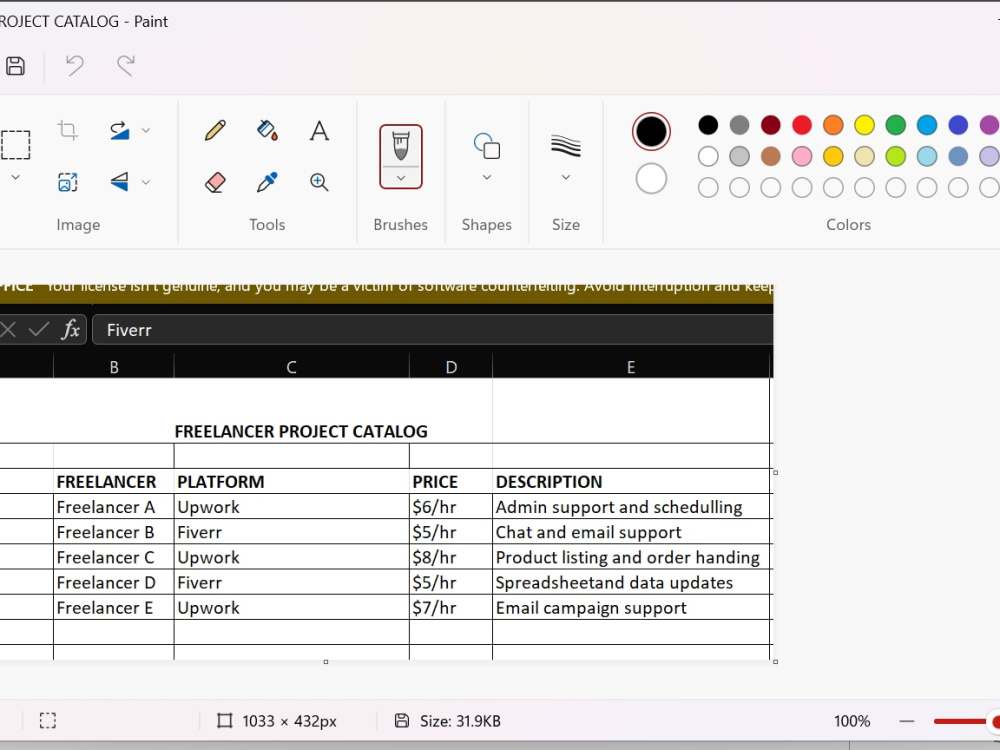Pick green from the palette

click(x=895, y=125)
